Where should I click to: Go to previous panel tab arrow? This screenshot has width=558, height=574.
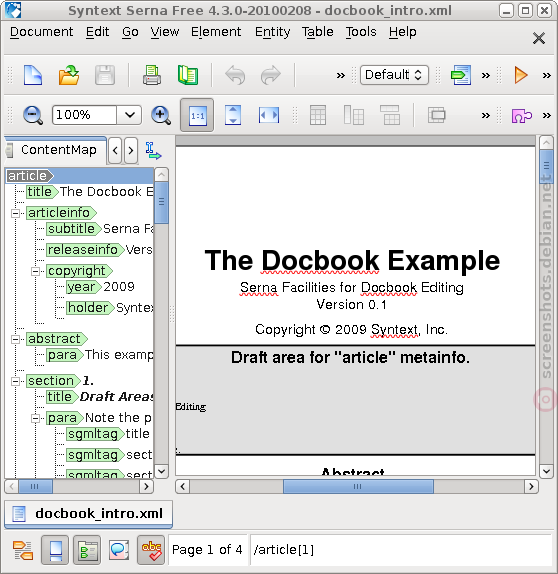(115, 150)
